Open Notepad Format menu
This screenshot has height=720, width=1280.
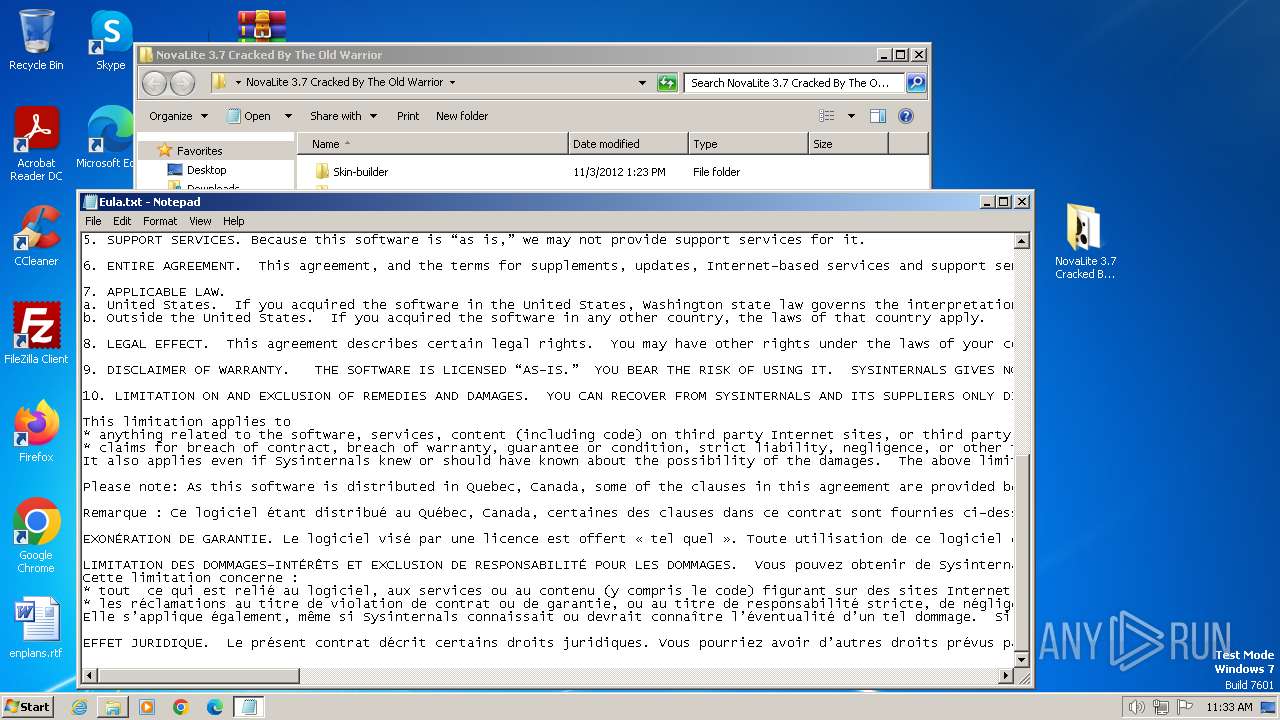point(160,221)
